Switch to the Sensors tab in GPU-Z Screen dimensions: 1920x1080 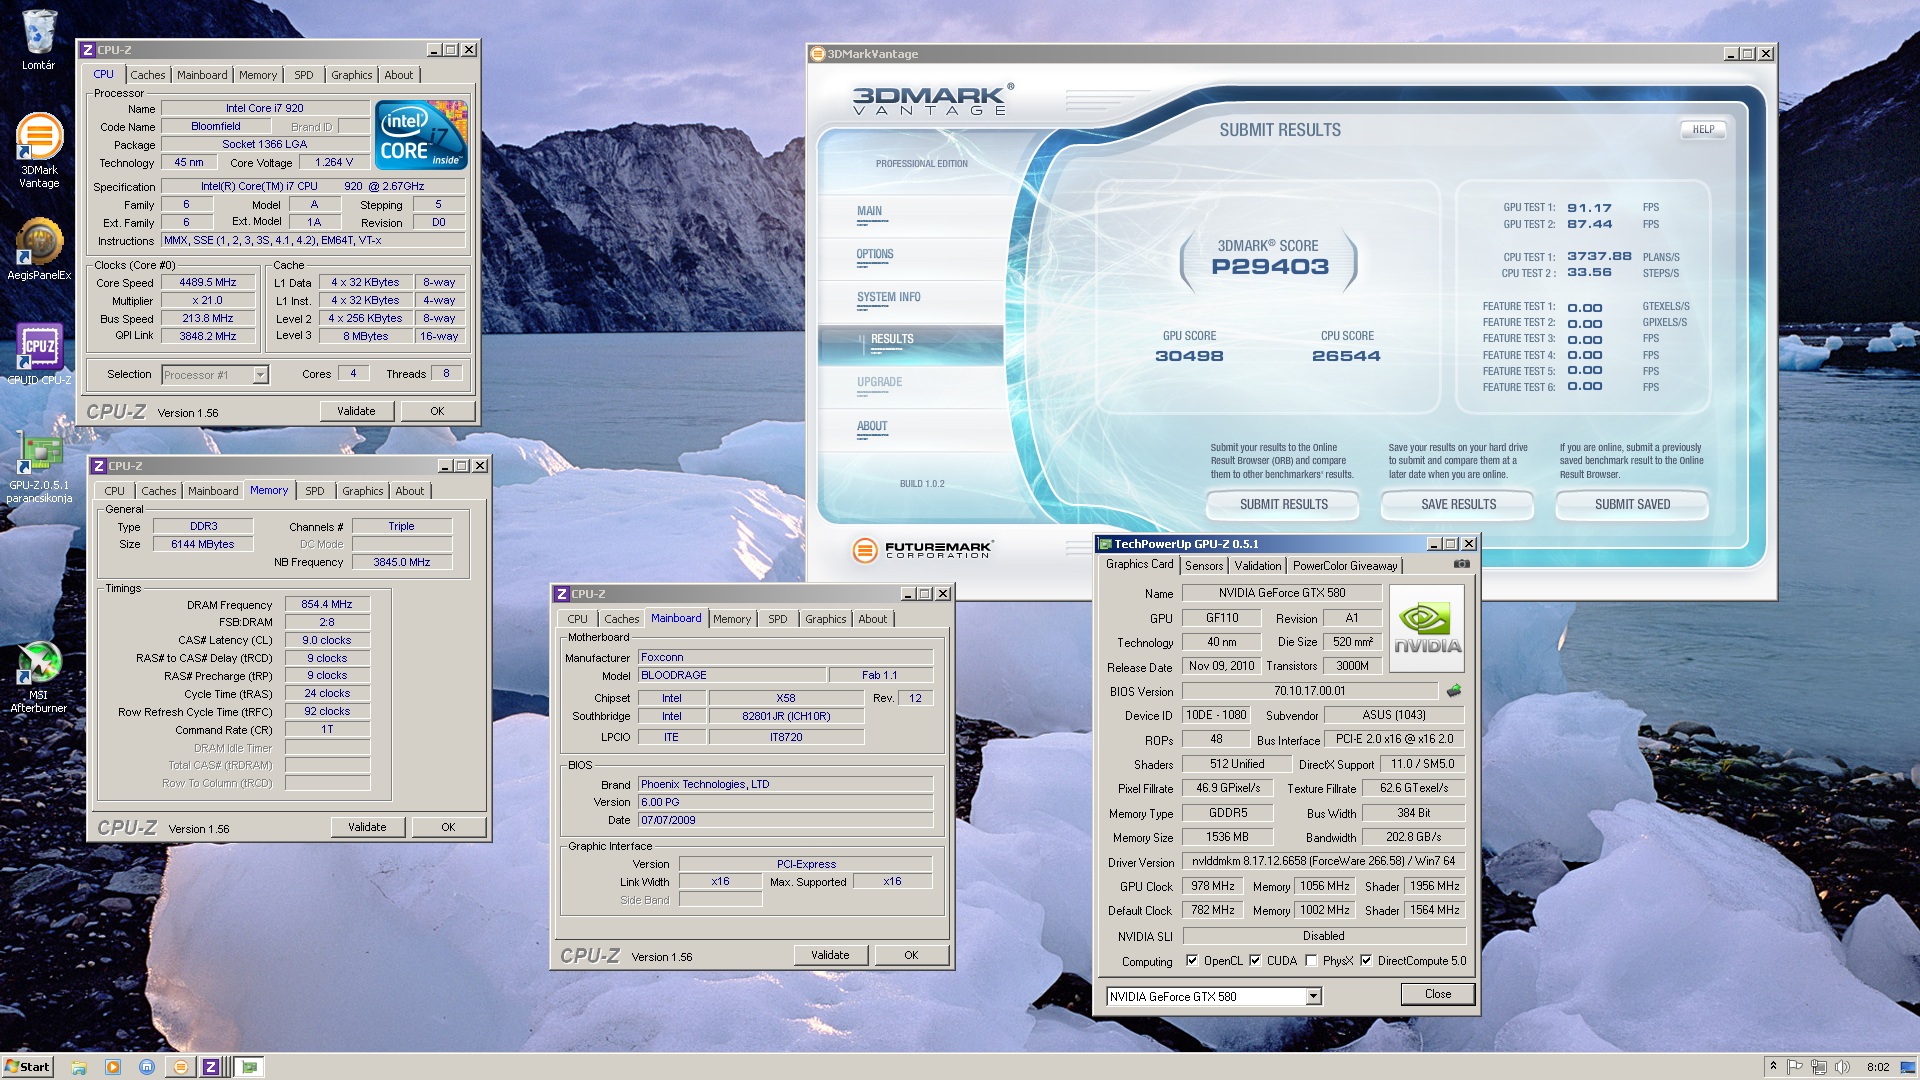click(1204, 566)
